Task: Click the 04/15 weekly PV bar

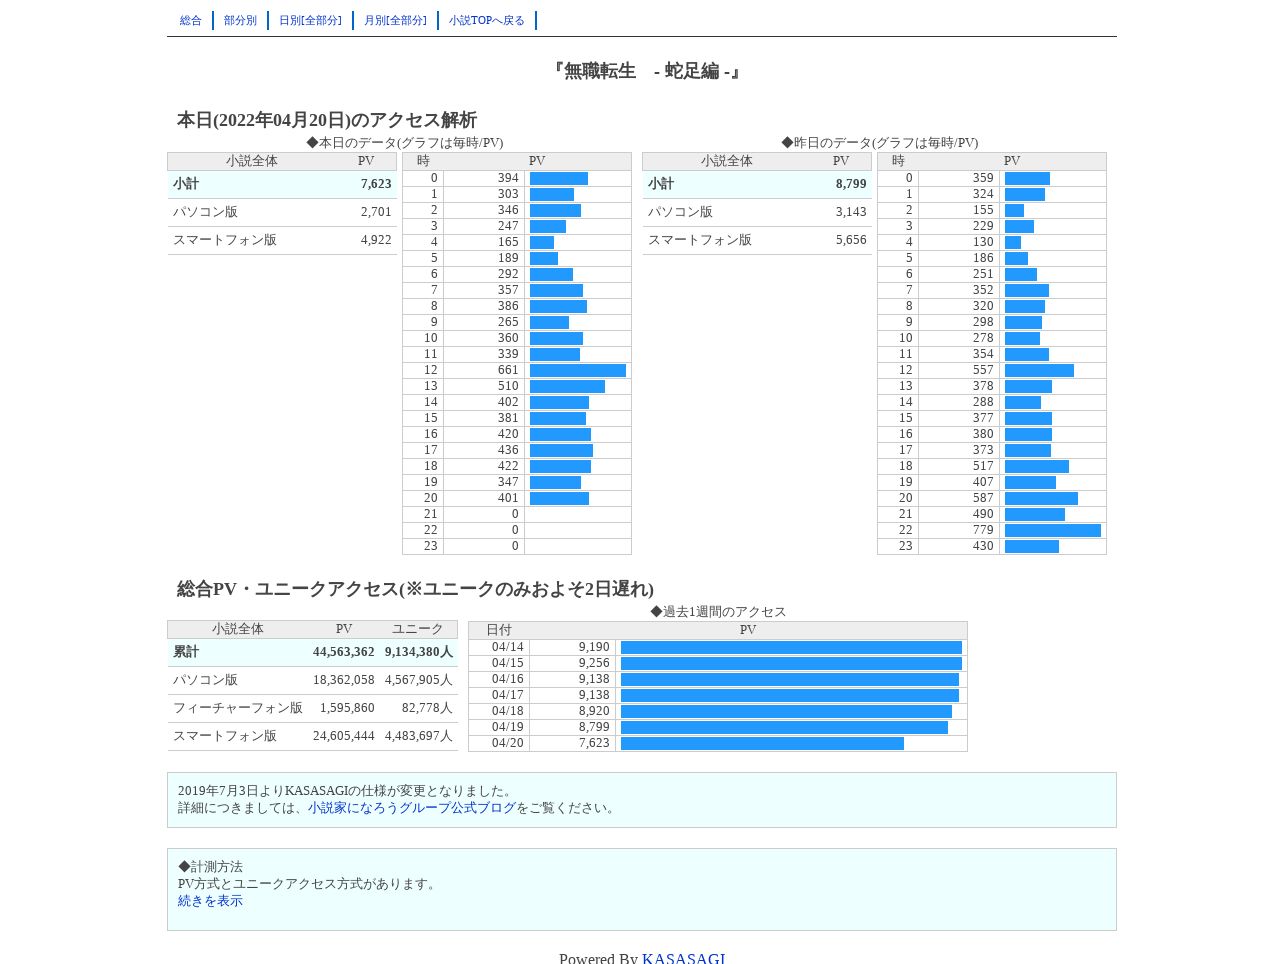Action: (791, 663)
